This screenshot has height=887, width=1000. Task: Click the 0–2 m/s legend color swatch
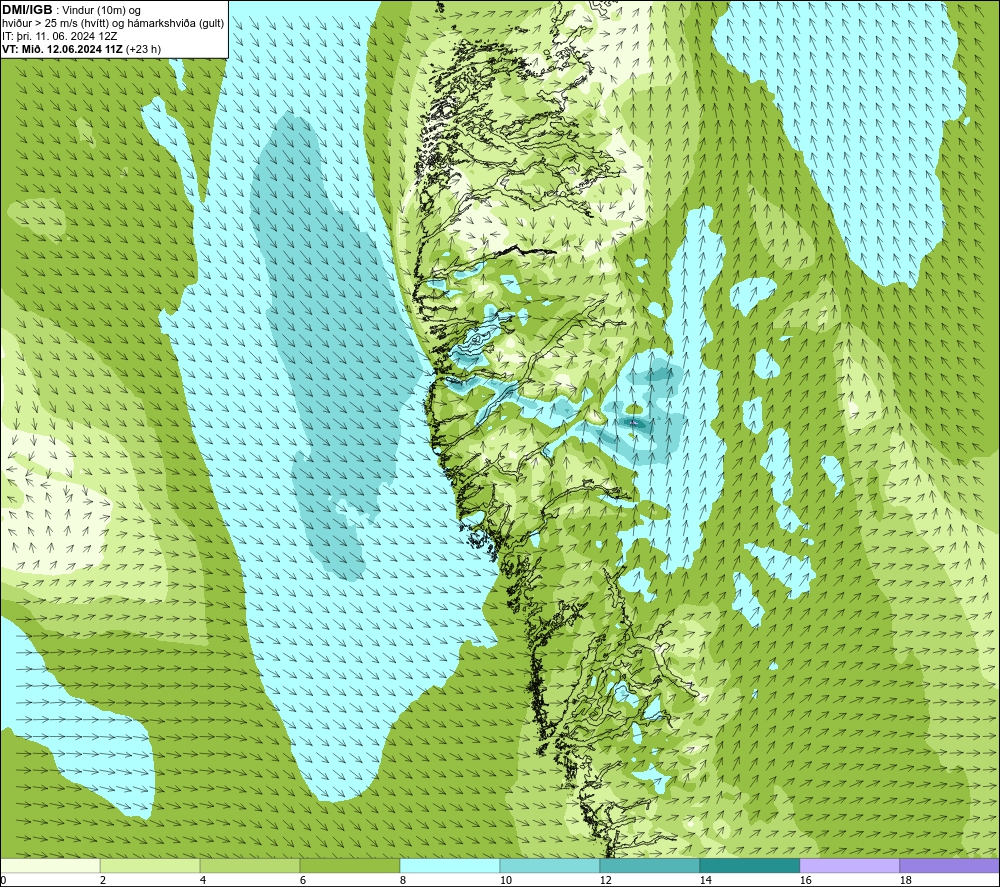coord(50,865)
